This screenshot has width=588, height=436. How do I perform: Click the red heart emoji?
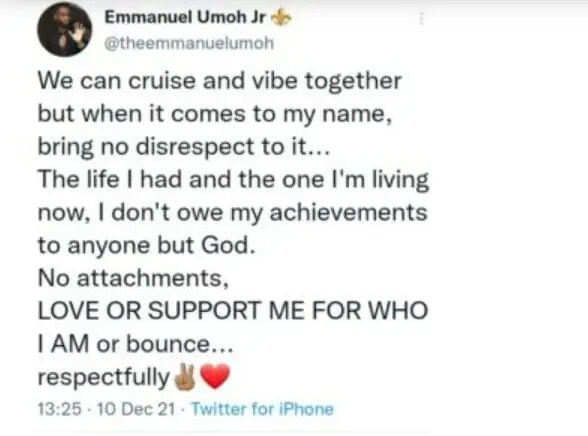coord(215,376)
